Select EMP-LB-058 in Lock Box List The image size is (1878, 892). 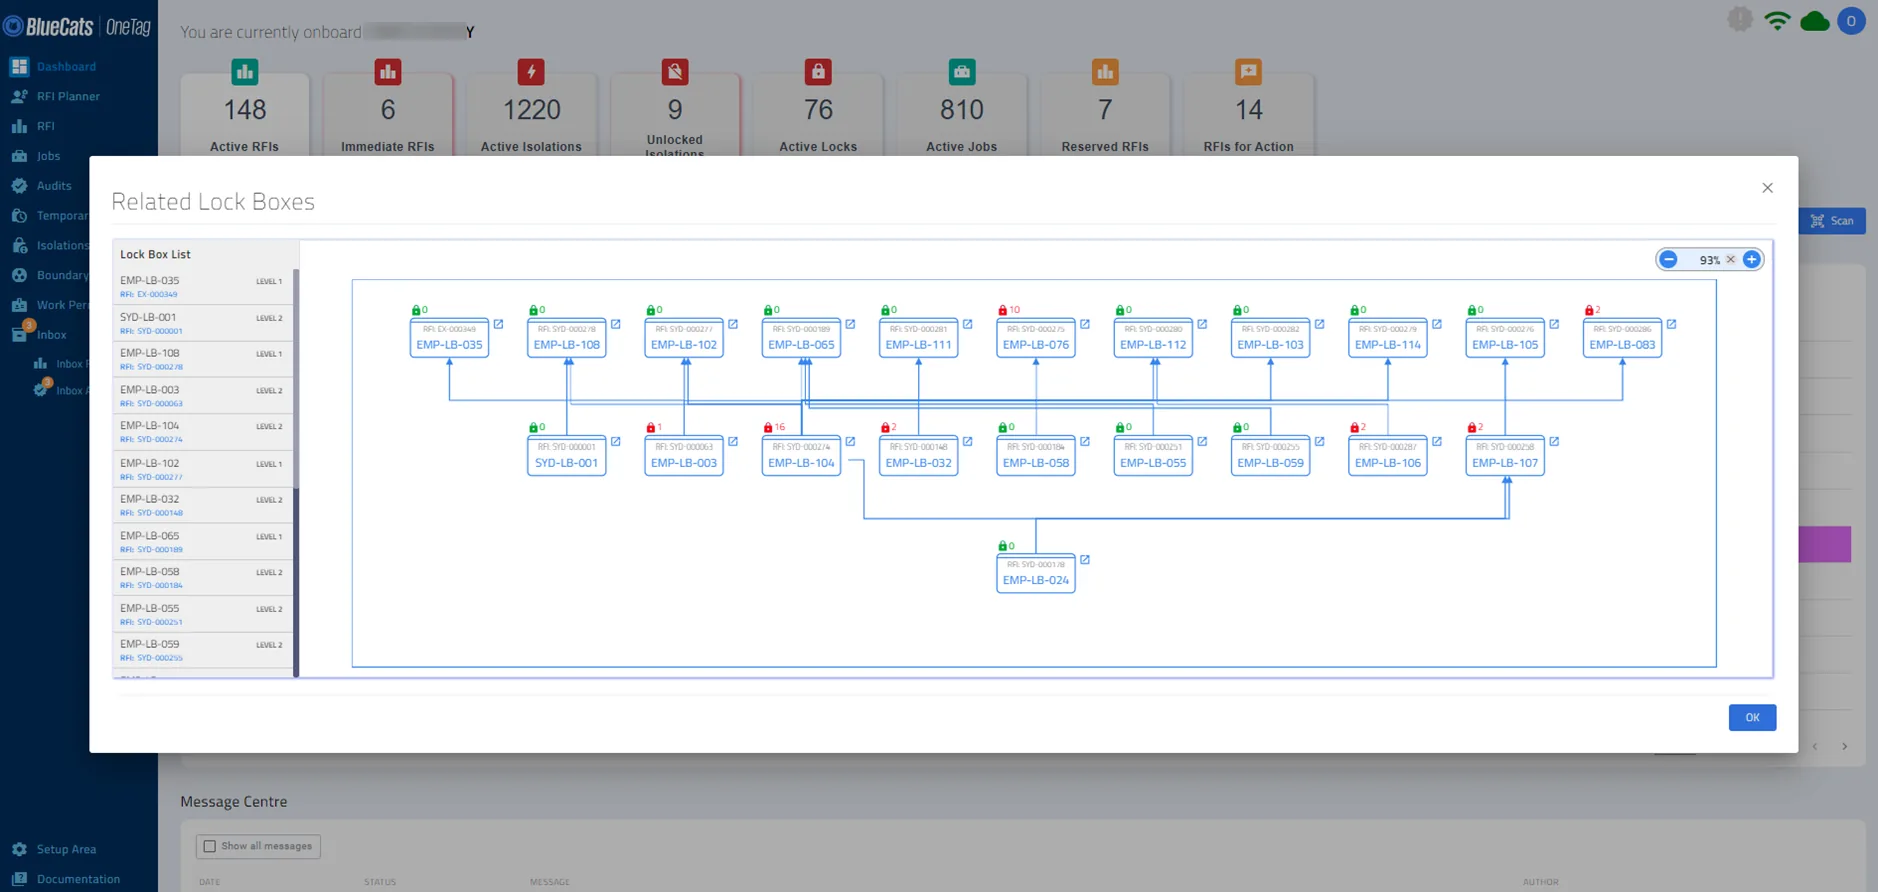pos(202,577)
